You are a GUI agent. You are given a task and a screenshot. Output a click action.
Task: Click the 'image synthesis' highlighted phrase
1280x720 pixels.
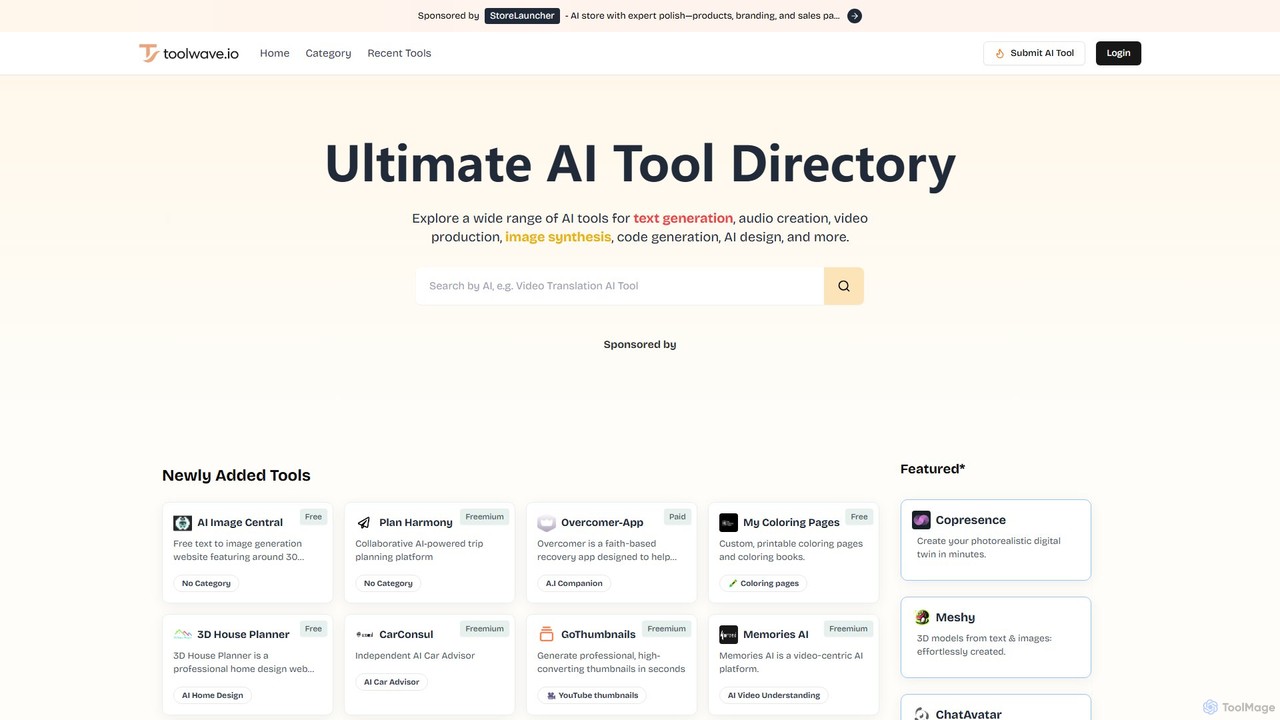point(558,237)
